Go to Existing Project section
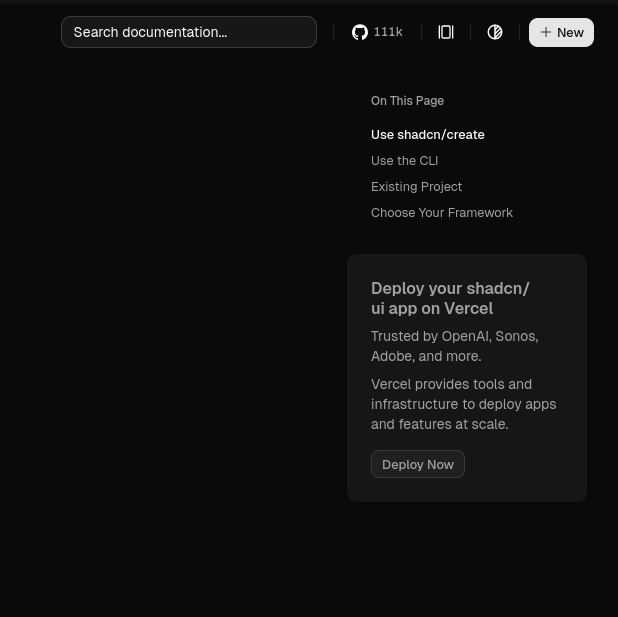 tap(416, 187)
